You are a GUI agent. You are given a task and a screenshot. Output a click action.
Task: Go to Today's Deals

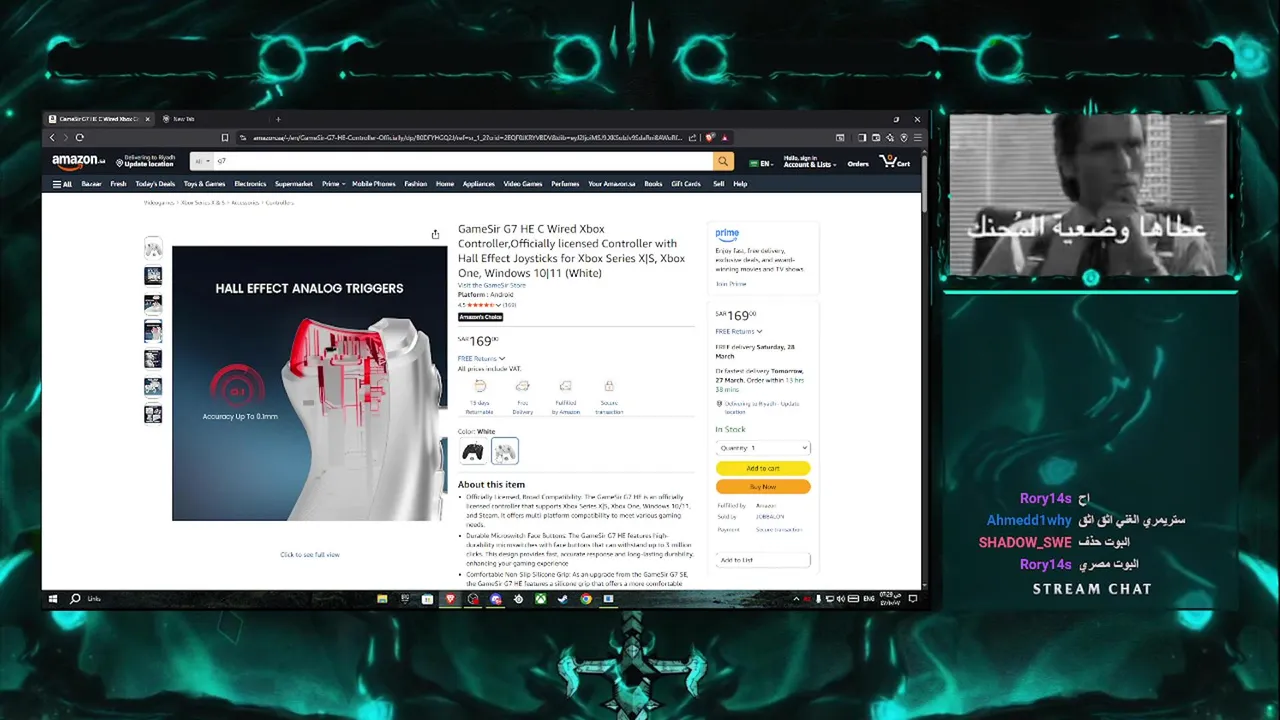click(x=155, y=184)
